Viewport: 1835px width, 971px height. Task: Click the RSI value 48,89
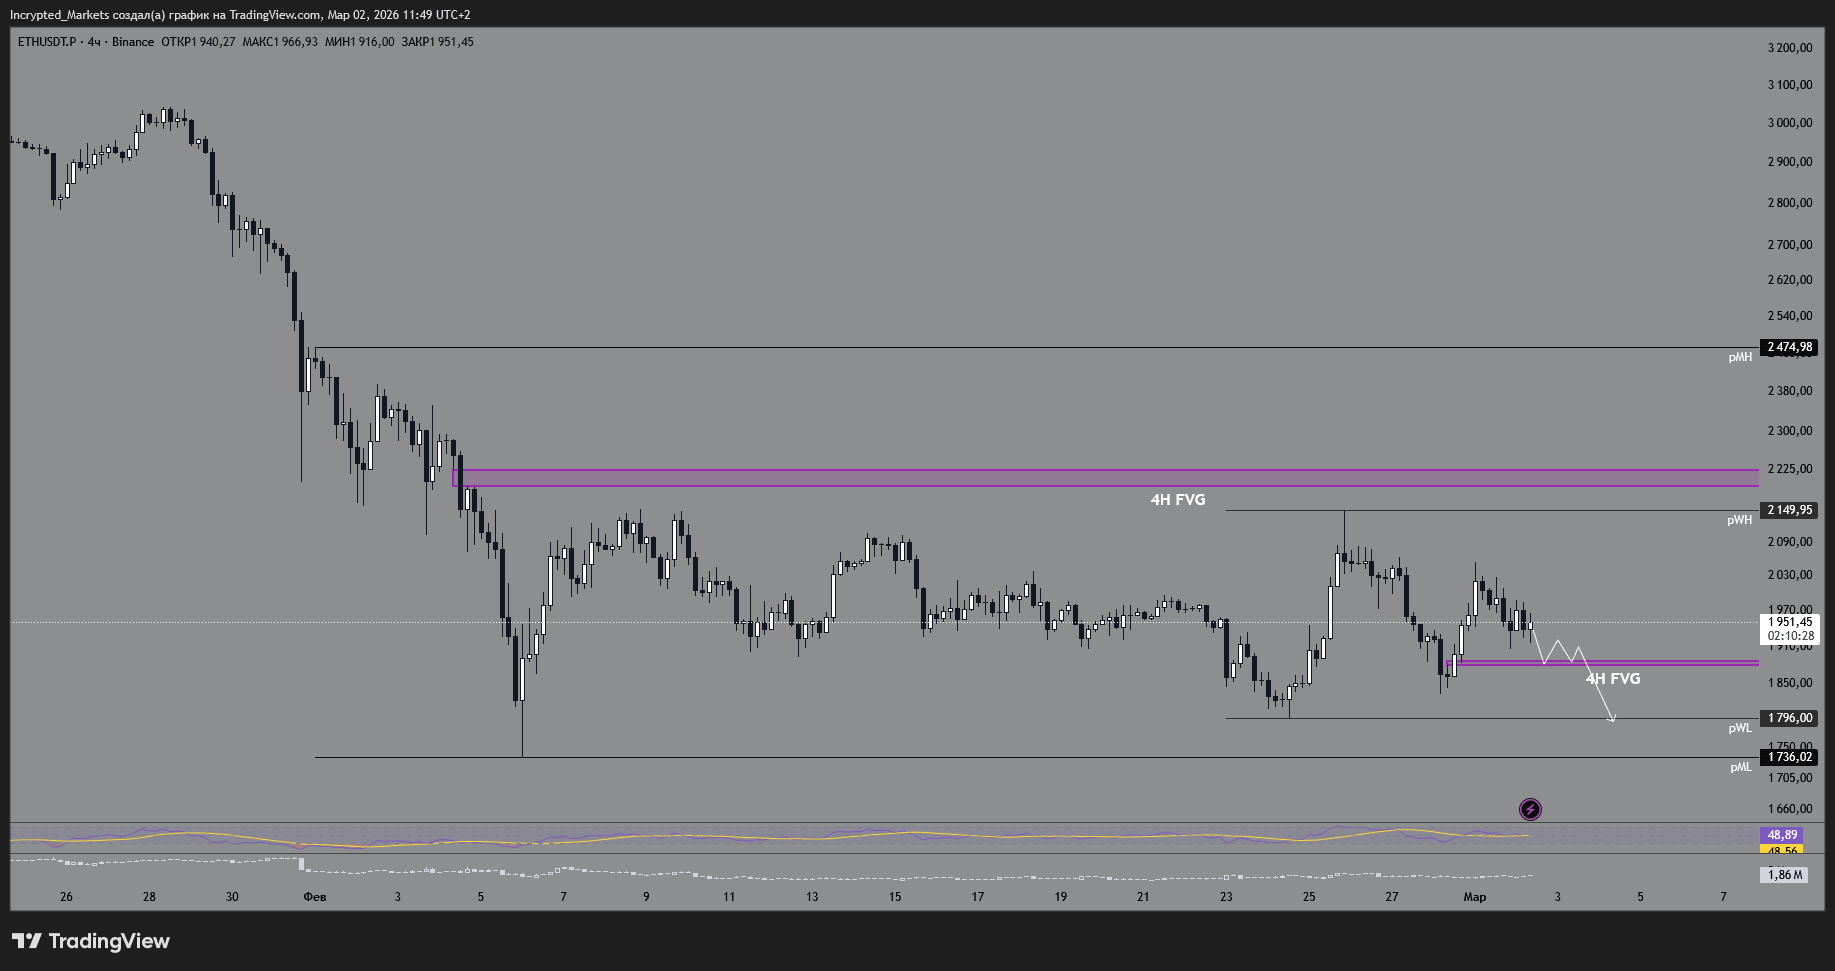[x=1782, y=835]
